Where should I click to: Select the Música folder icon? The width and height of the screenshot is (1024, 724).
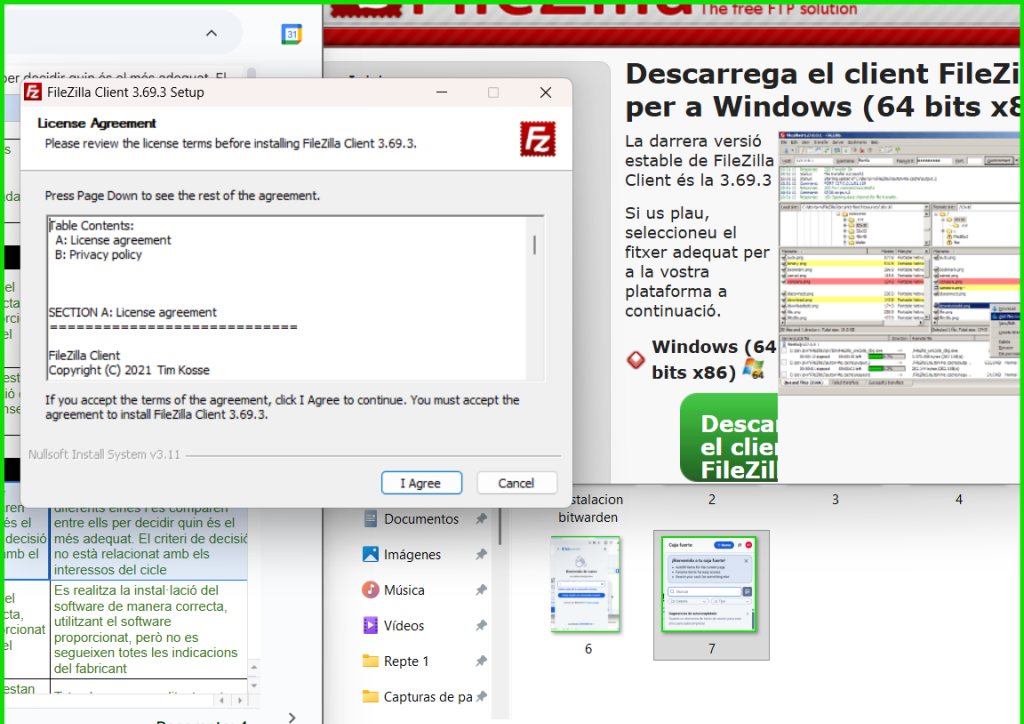[x=371, y=590]
